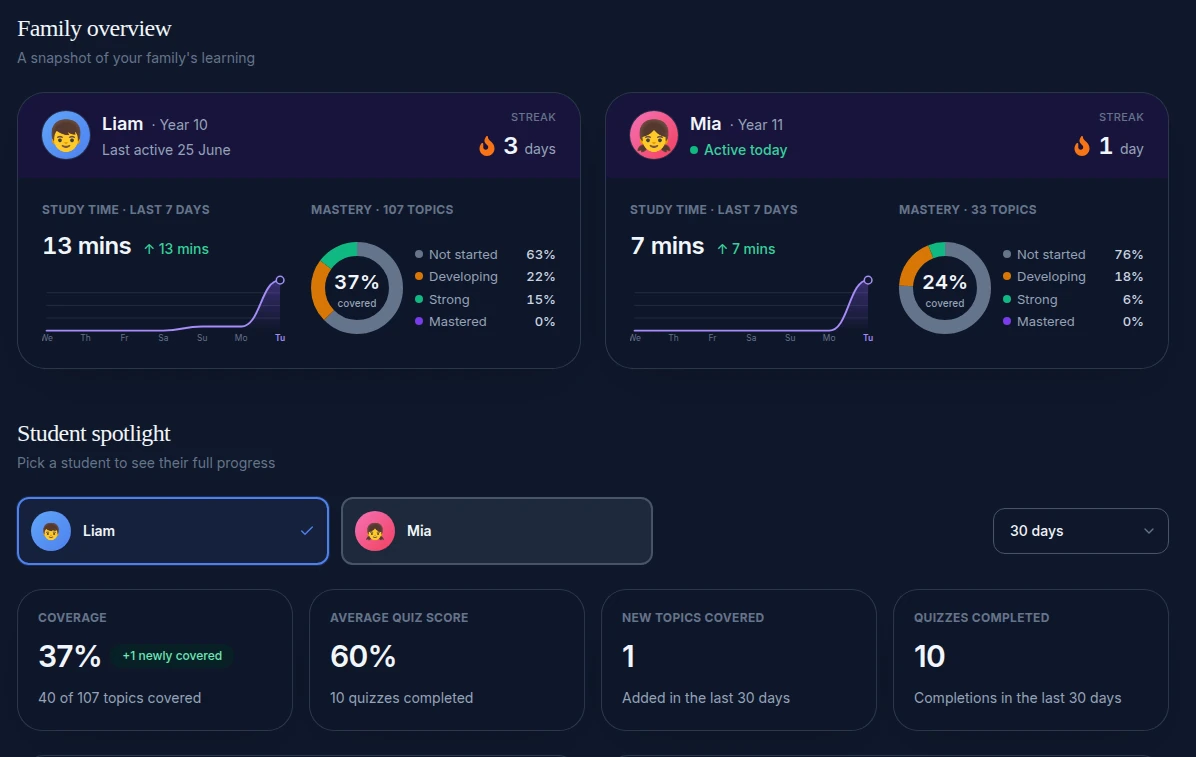The height and width of the screenshot is (757, 1196).
Task: Click the Quizzes Completed stat card
Action: click(1030, 660)
